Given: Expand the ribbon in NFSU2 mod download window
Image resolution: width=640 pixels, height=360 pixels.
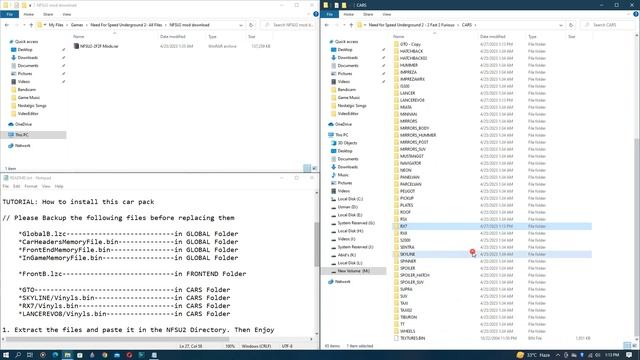Looking at the screenshot, I should tap(309, 14).
